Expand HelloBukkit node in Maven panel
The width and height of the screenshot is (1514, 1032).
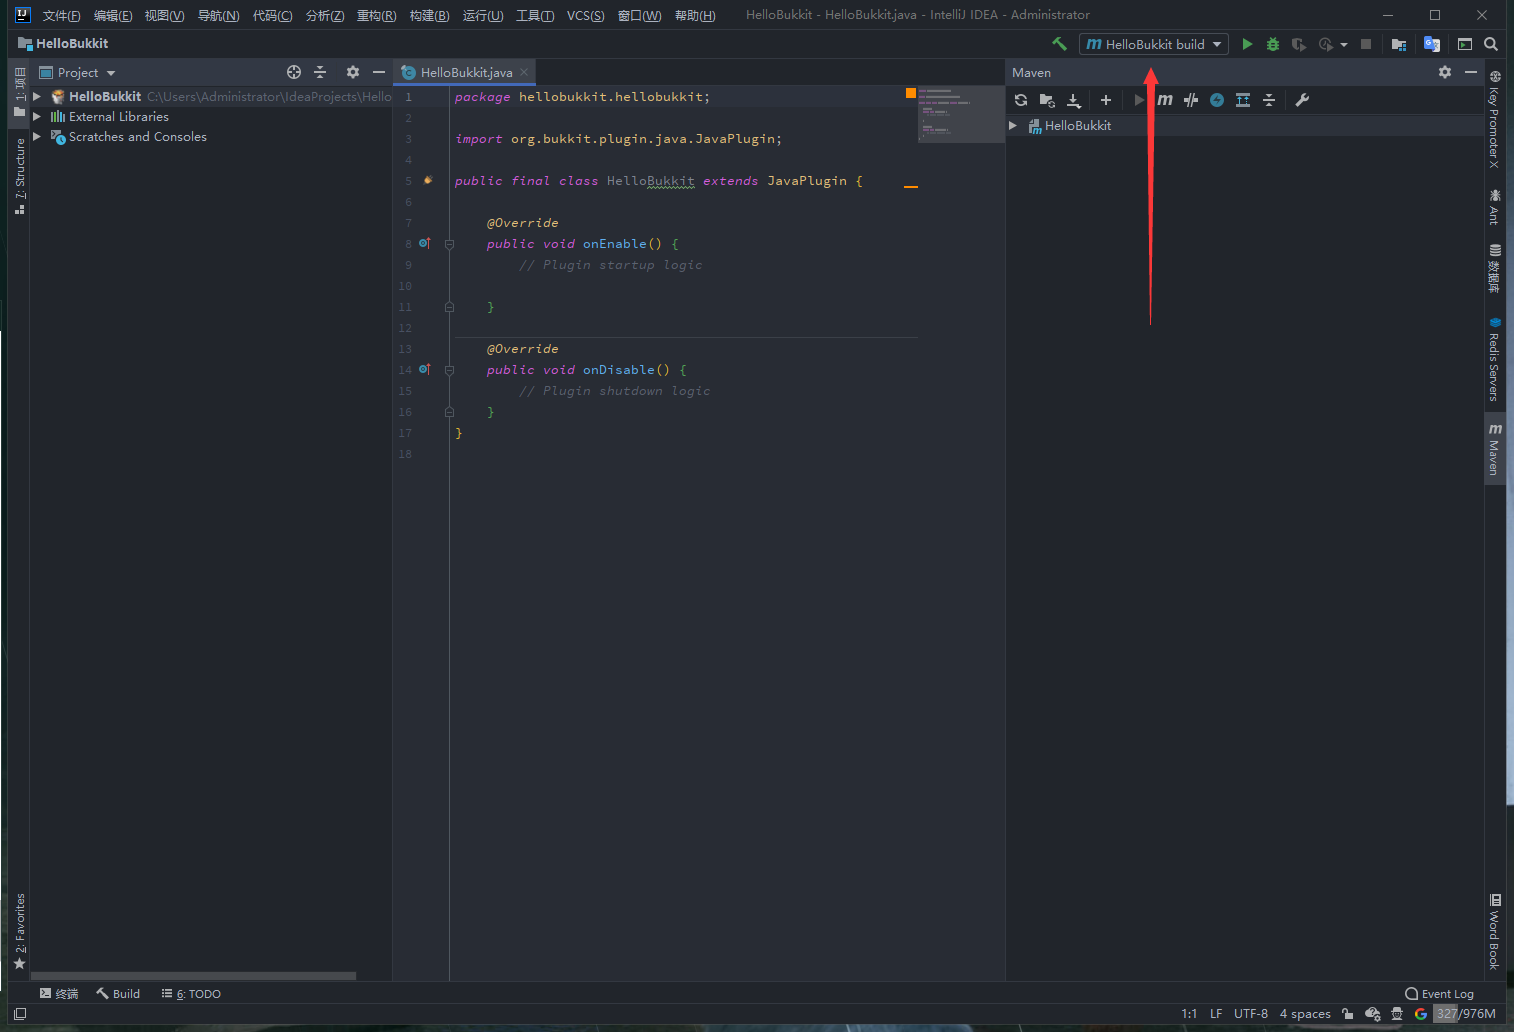point(1013,126)
